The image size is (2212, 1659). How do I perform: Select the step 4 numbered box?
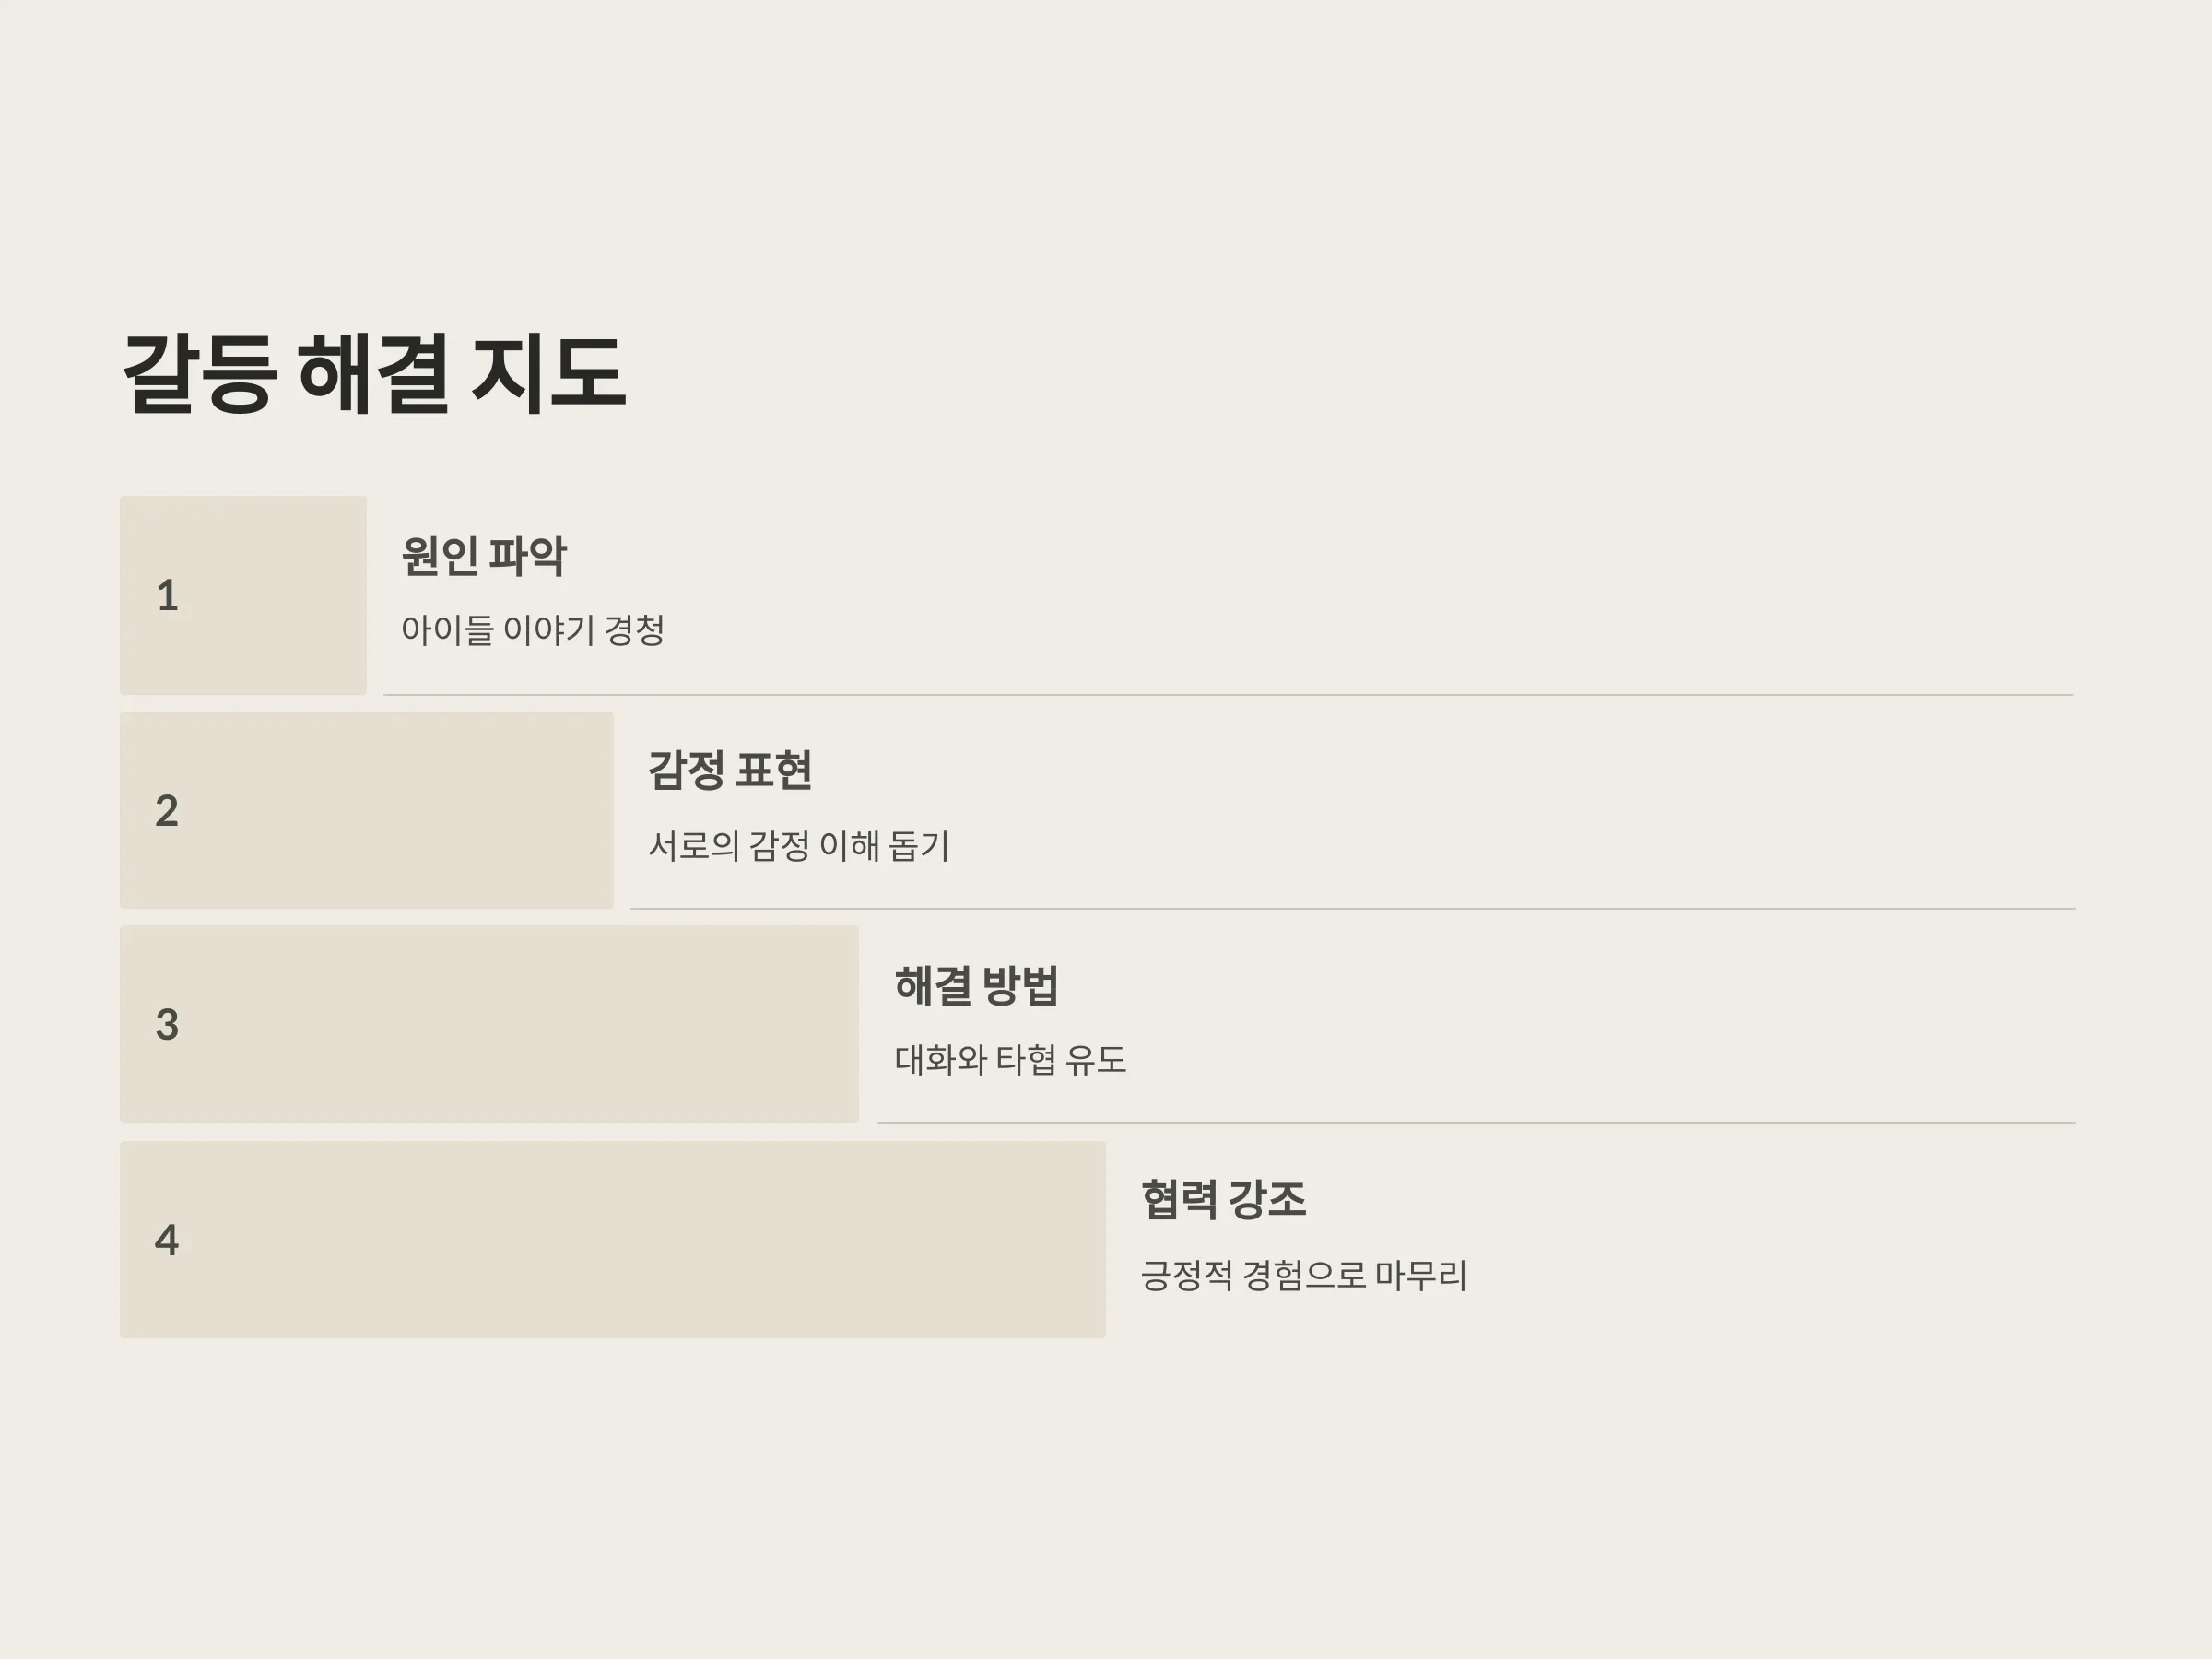pyautogui.click(x=613, y=1240)
